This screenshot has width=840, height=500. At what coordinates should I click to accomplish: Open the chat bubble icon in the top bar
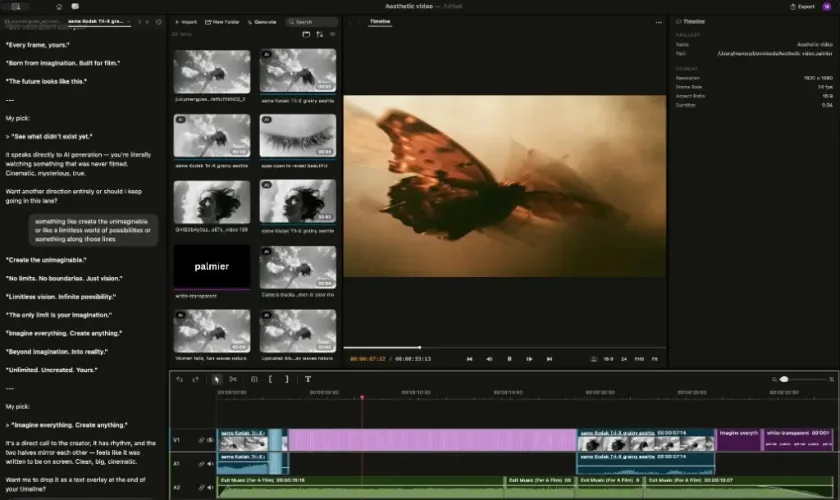click(75, 6)
